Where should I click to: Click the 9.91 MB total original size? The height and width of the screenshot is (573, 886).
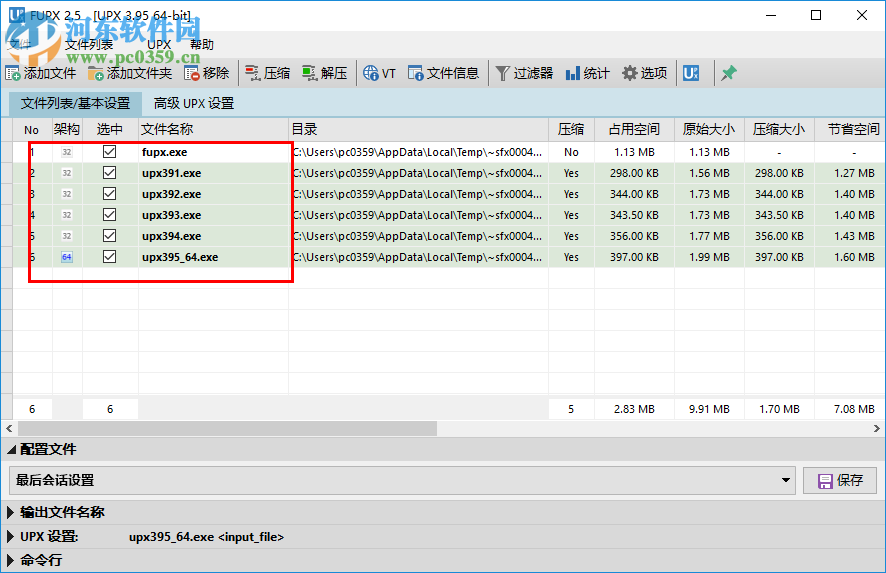(709, 409)
